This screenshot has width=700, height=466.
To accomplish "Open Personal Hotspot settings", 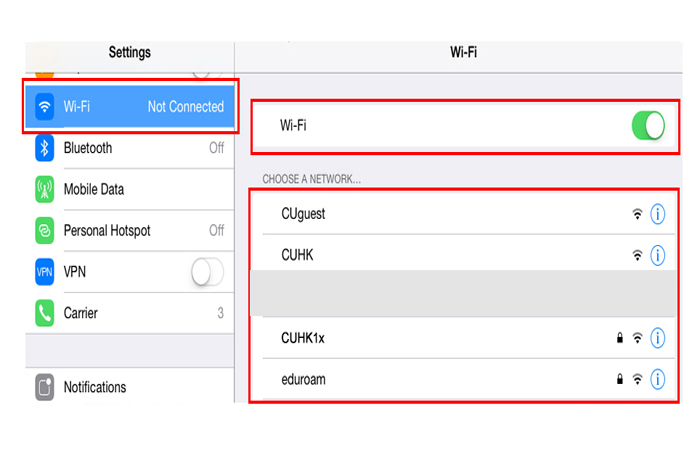I will [x=130, y=230].
